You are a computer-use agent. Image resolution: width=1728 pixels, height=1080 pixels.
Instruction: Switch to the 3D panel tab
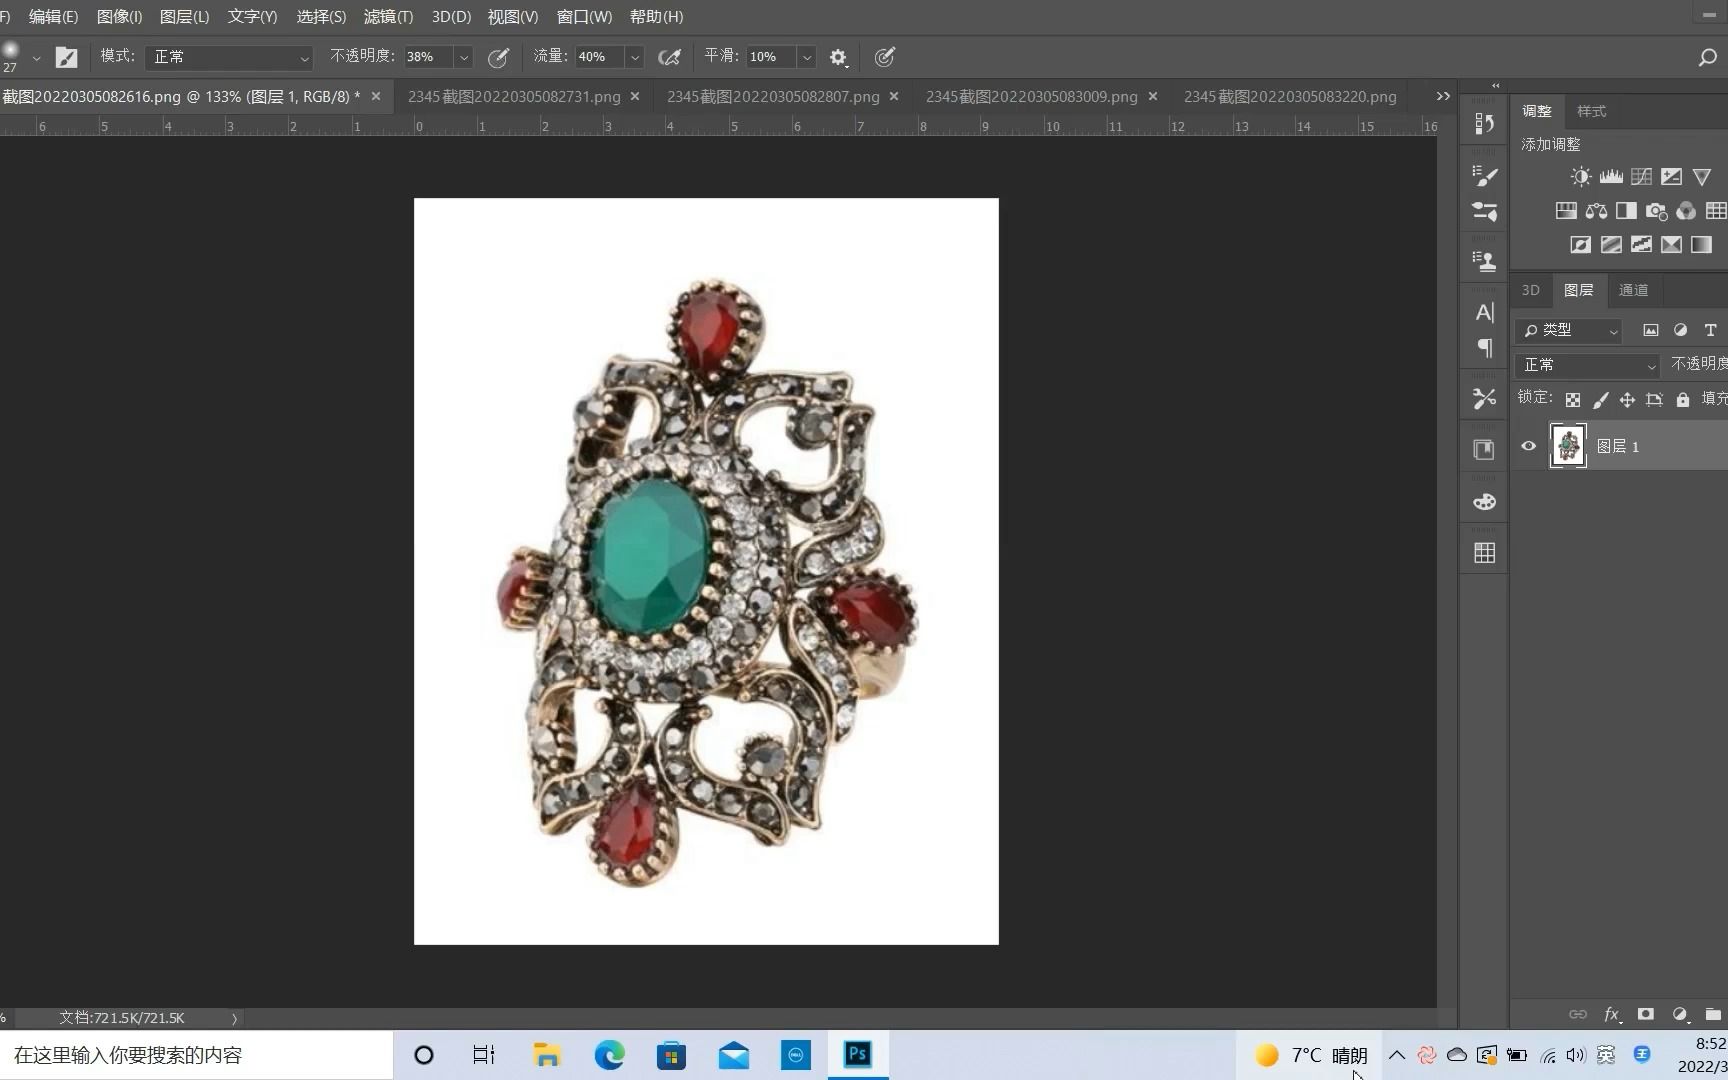pyautogui.click(x=1530, y=290)
